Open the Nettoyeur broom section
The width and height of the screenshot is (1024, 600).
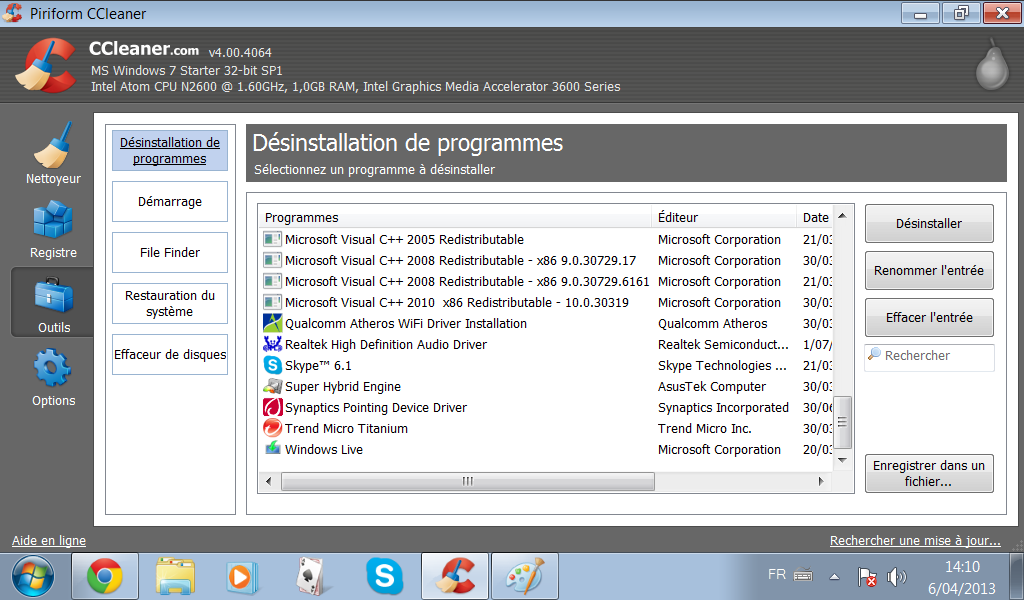coord(53,154)
